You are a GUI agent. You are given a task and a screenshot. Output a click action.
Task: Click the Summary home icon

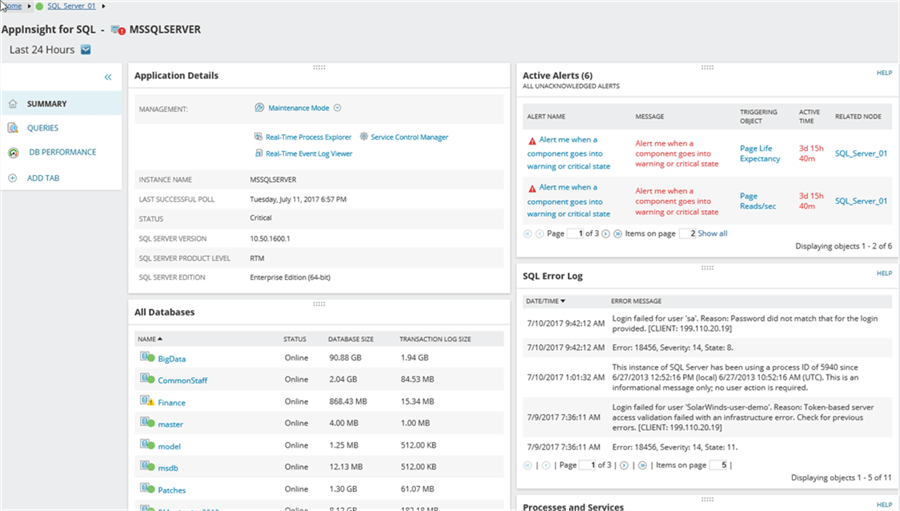pyautogui.click(x=13, y=104)
